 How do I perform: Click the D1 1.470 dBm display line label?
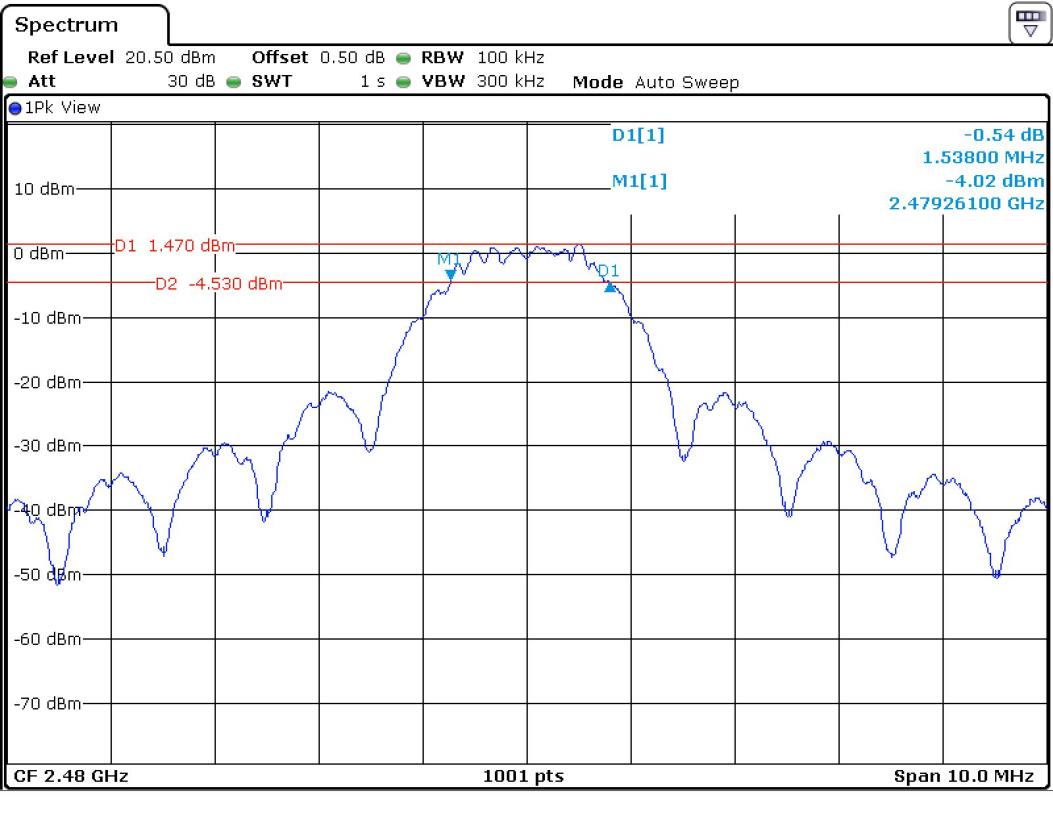coord(175,246)
